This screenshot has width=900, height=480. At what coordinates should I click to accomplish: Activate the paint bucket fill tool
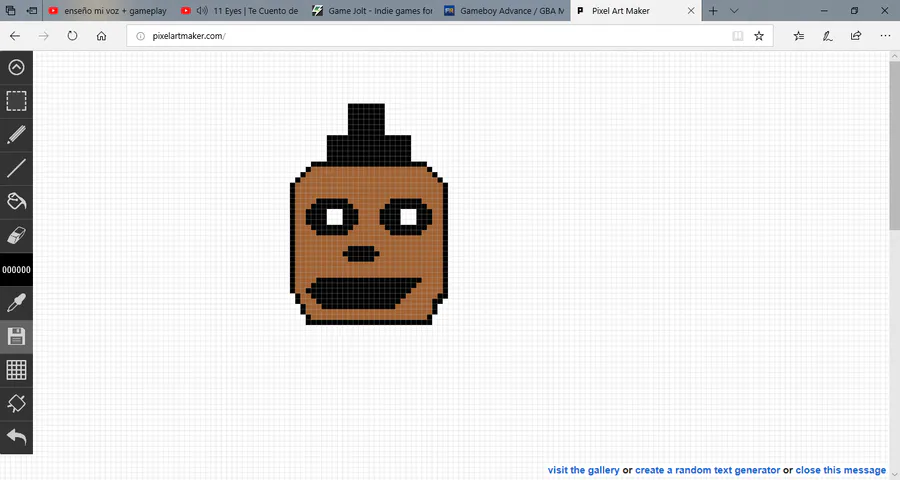tap(16, 202)
